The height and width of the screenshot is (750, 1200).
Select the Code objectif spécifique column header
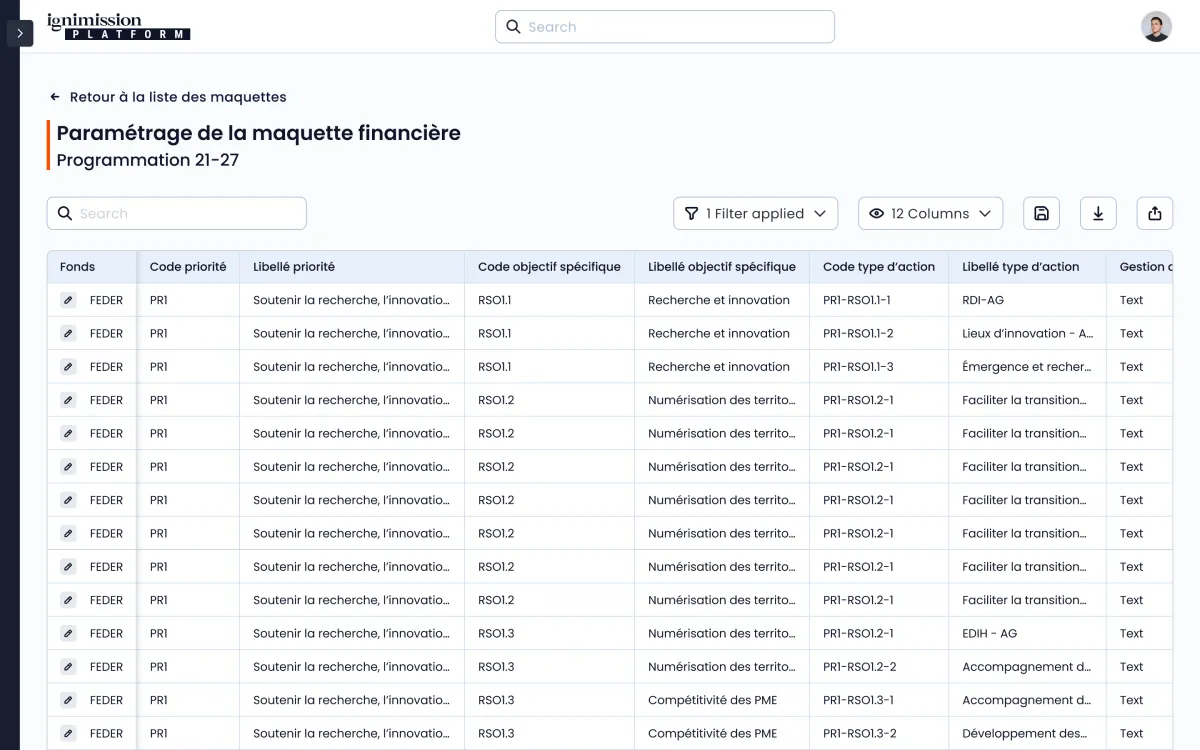pos(549,267)
